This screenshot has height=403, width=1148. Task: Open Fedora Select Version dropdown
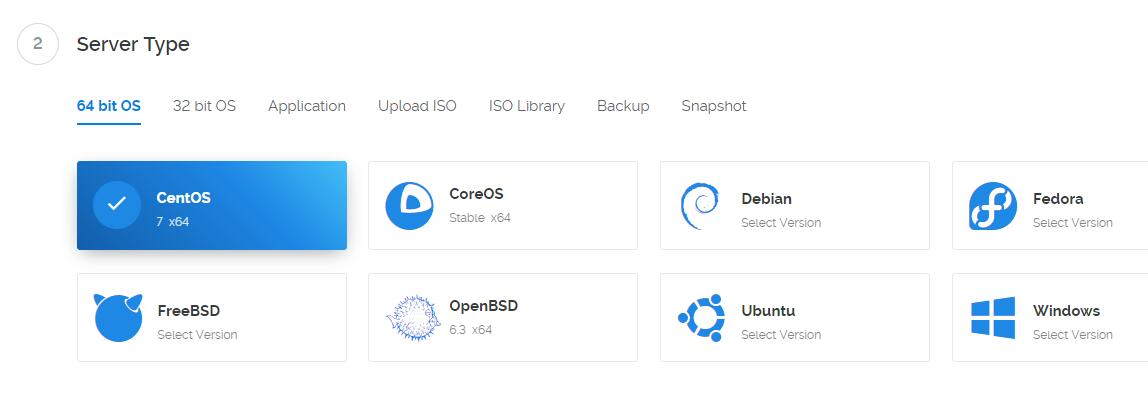pyautogui.click(x=1073, y=223)
